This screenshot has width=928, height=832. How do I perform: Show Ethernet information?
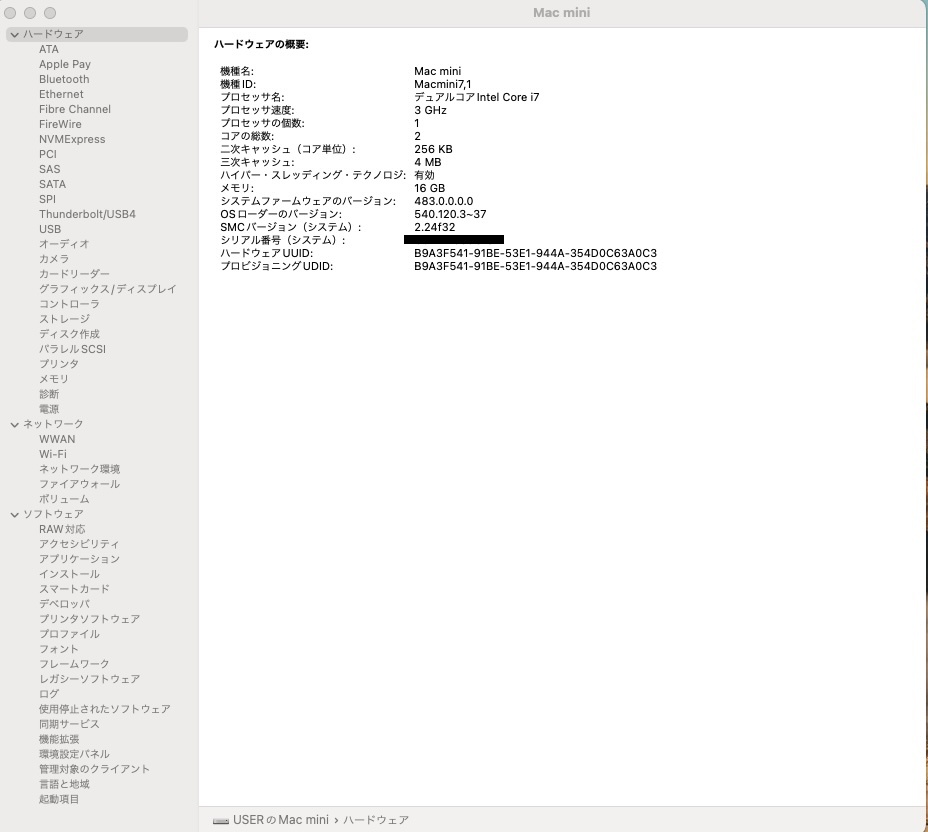61,94
